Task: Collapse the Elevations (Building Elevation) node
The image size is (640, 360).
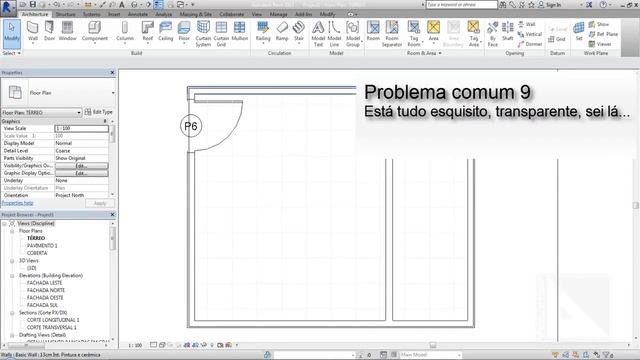Action: [x=12, y=276]
